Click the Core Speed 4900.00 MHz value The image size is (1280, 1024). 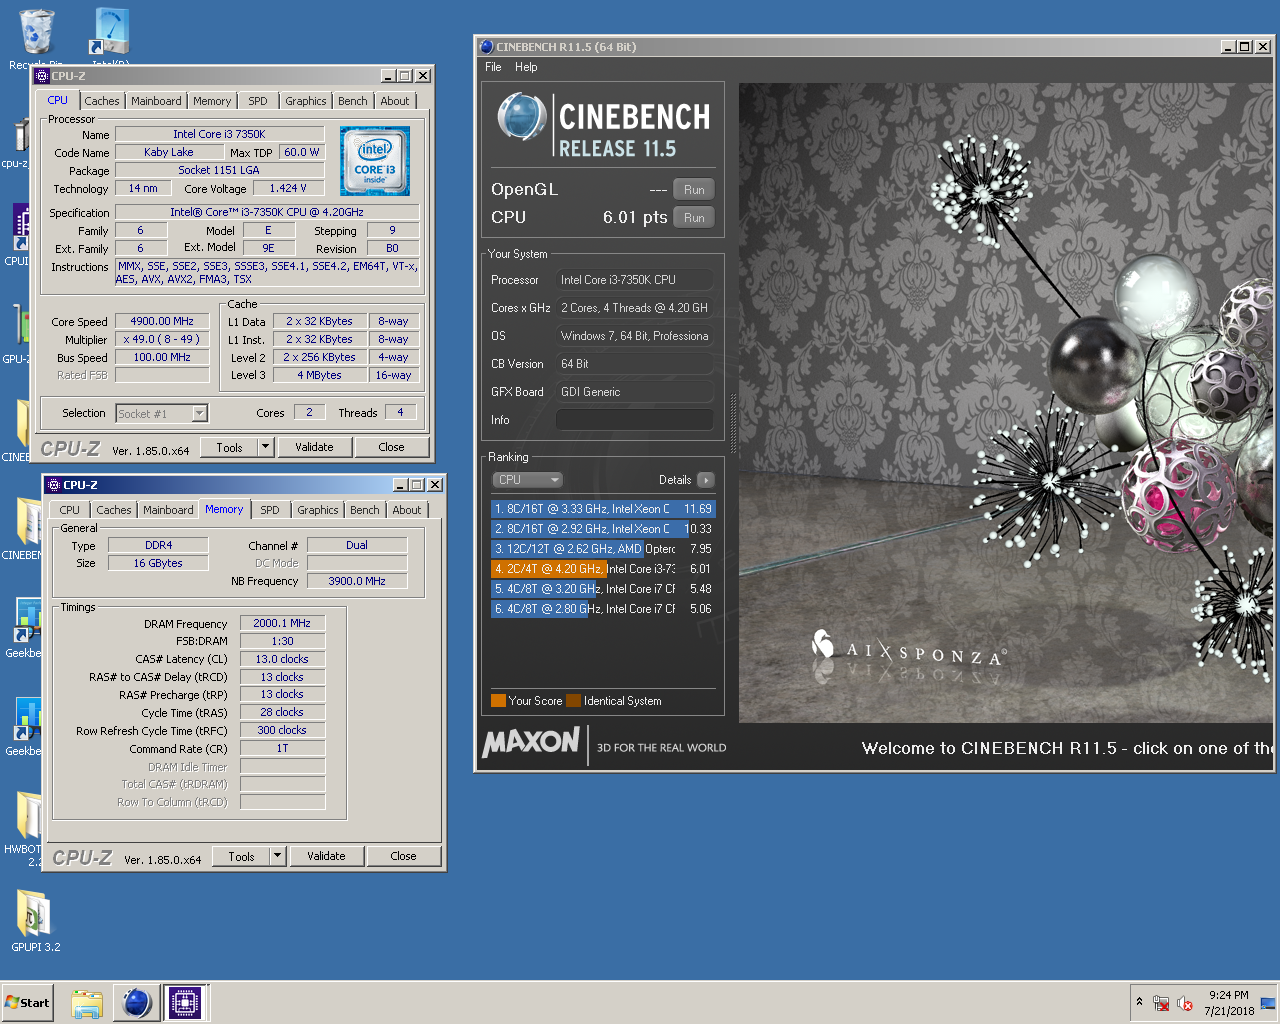click(x=162, y=322)
